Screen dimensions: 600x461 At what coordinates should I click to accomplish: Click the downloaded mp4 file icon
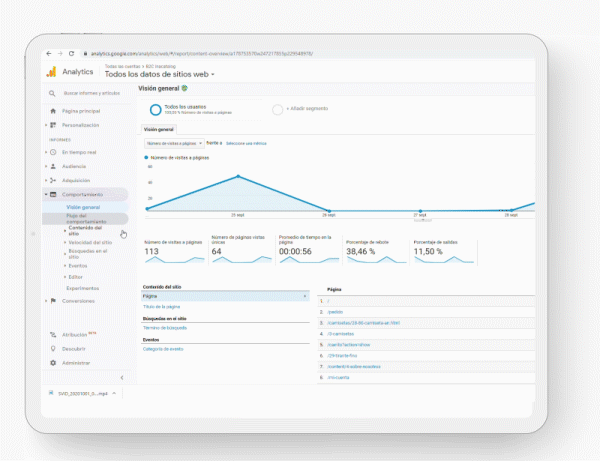point(51,393)
